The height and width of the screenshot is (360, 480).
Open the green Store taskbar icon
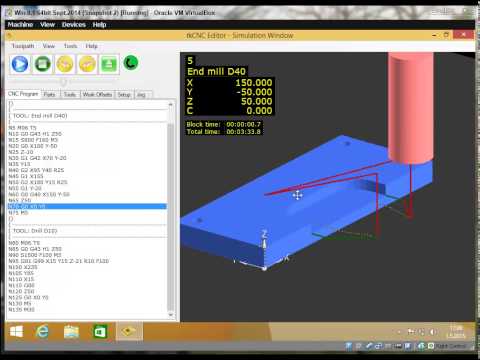(100, 332)
